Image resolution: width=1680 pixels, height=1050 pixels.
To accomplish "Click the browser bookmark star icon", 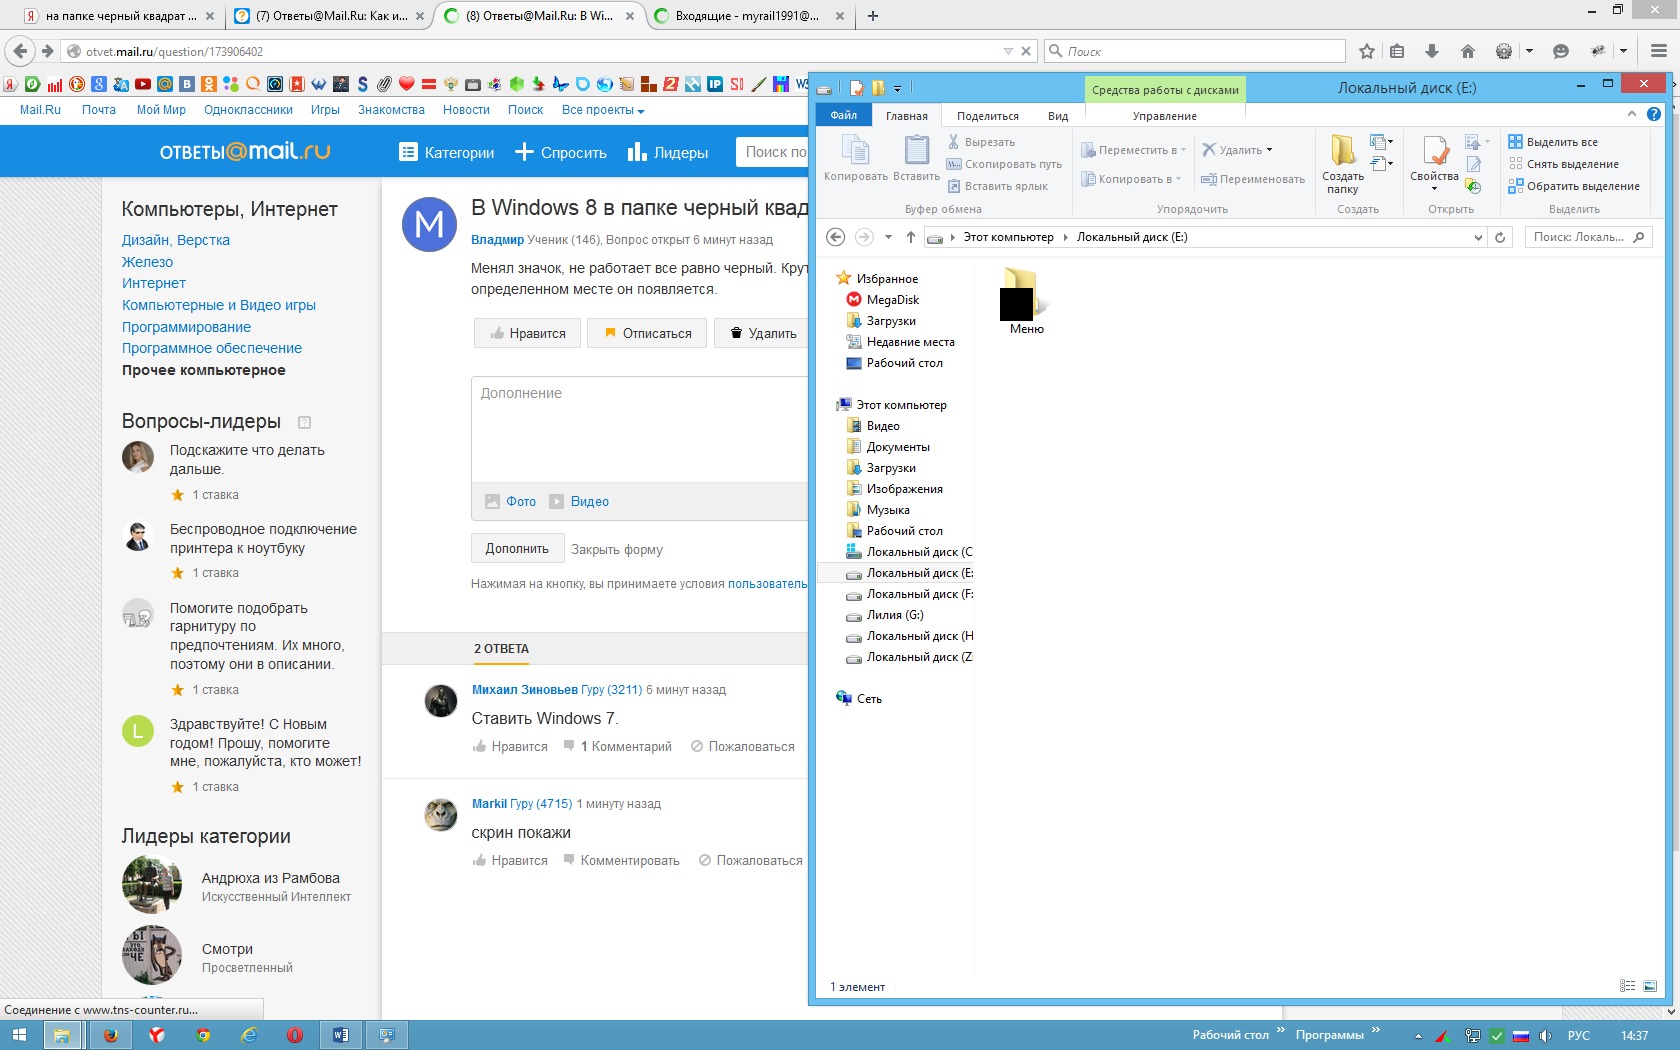I will (1367, 51).
